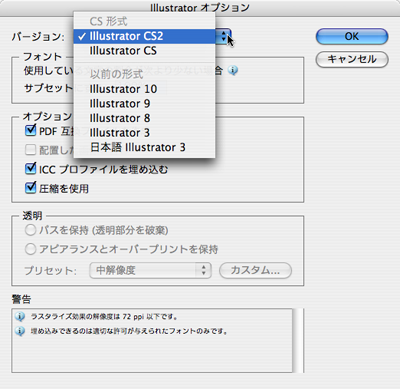Screen dimensions: 400x389
Task: Choose Illustrator 8 format entry
Action: pyautogui.click(x=144, y=118)
